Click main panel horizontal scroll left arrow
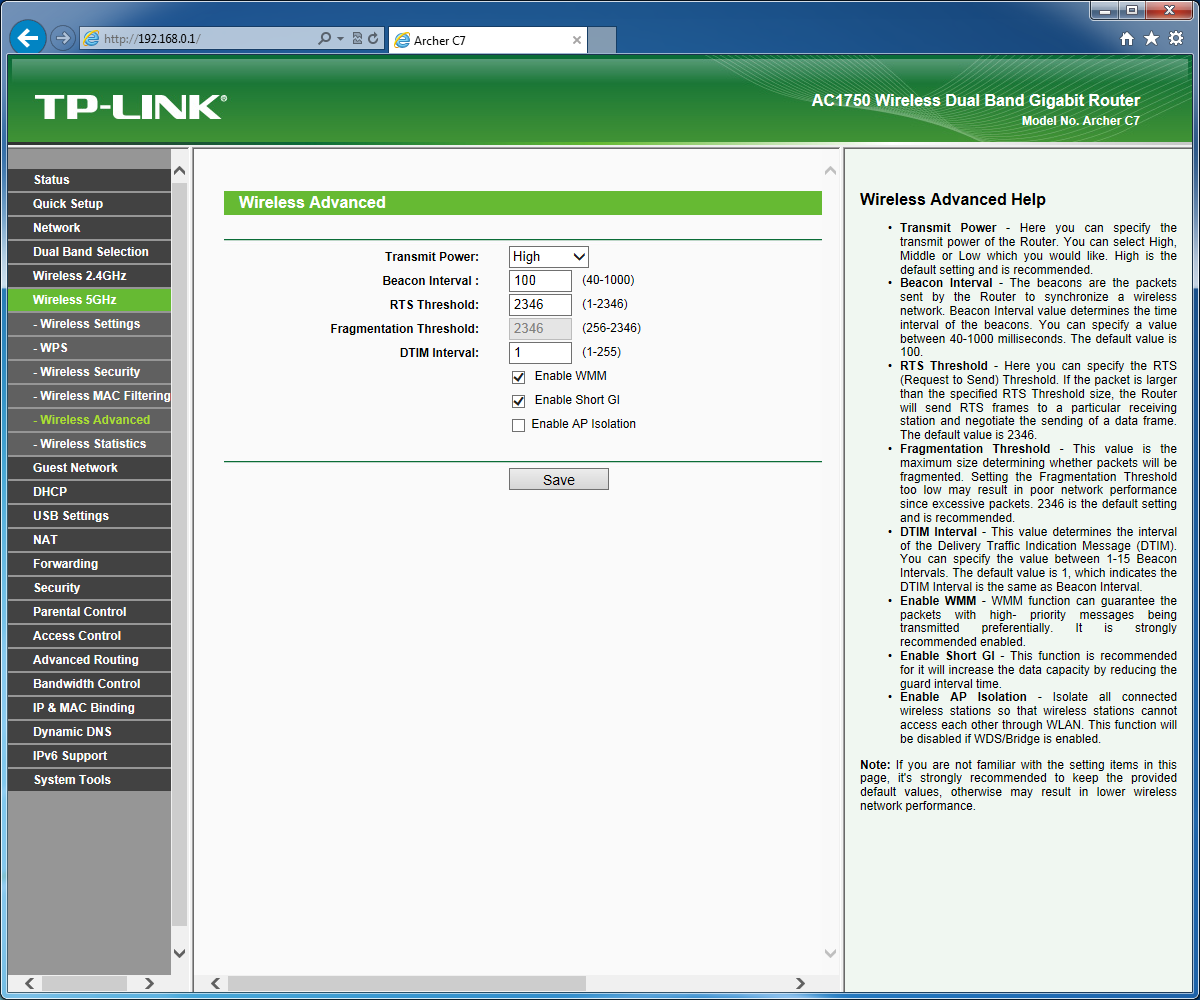This screenshot has height=1000, width=1200. [x=215, y=984]
